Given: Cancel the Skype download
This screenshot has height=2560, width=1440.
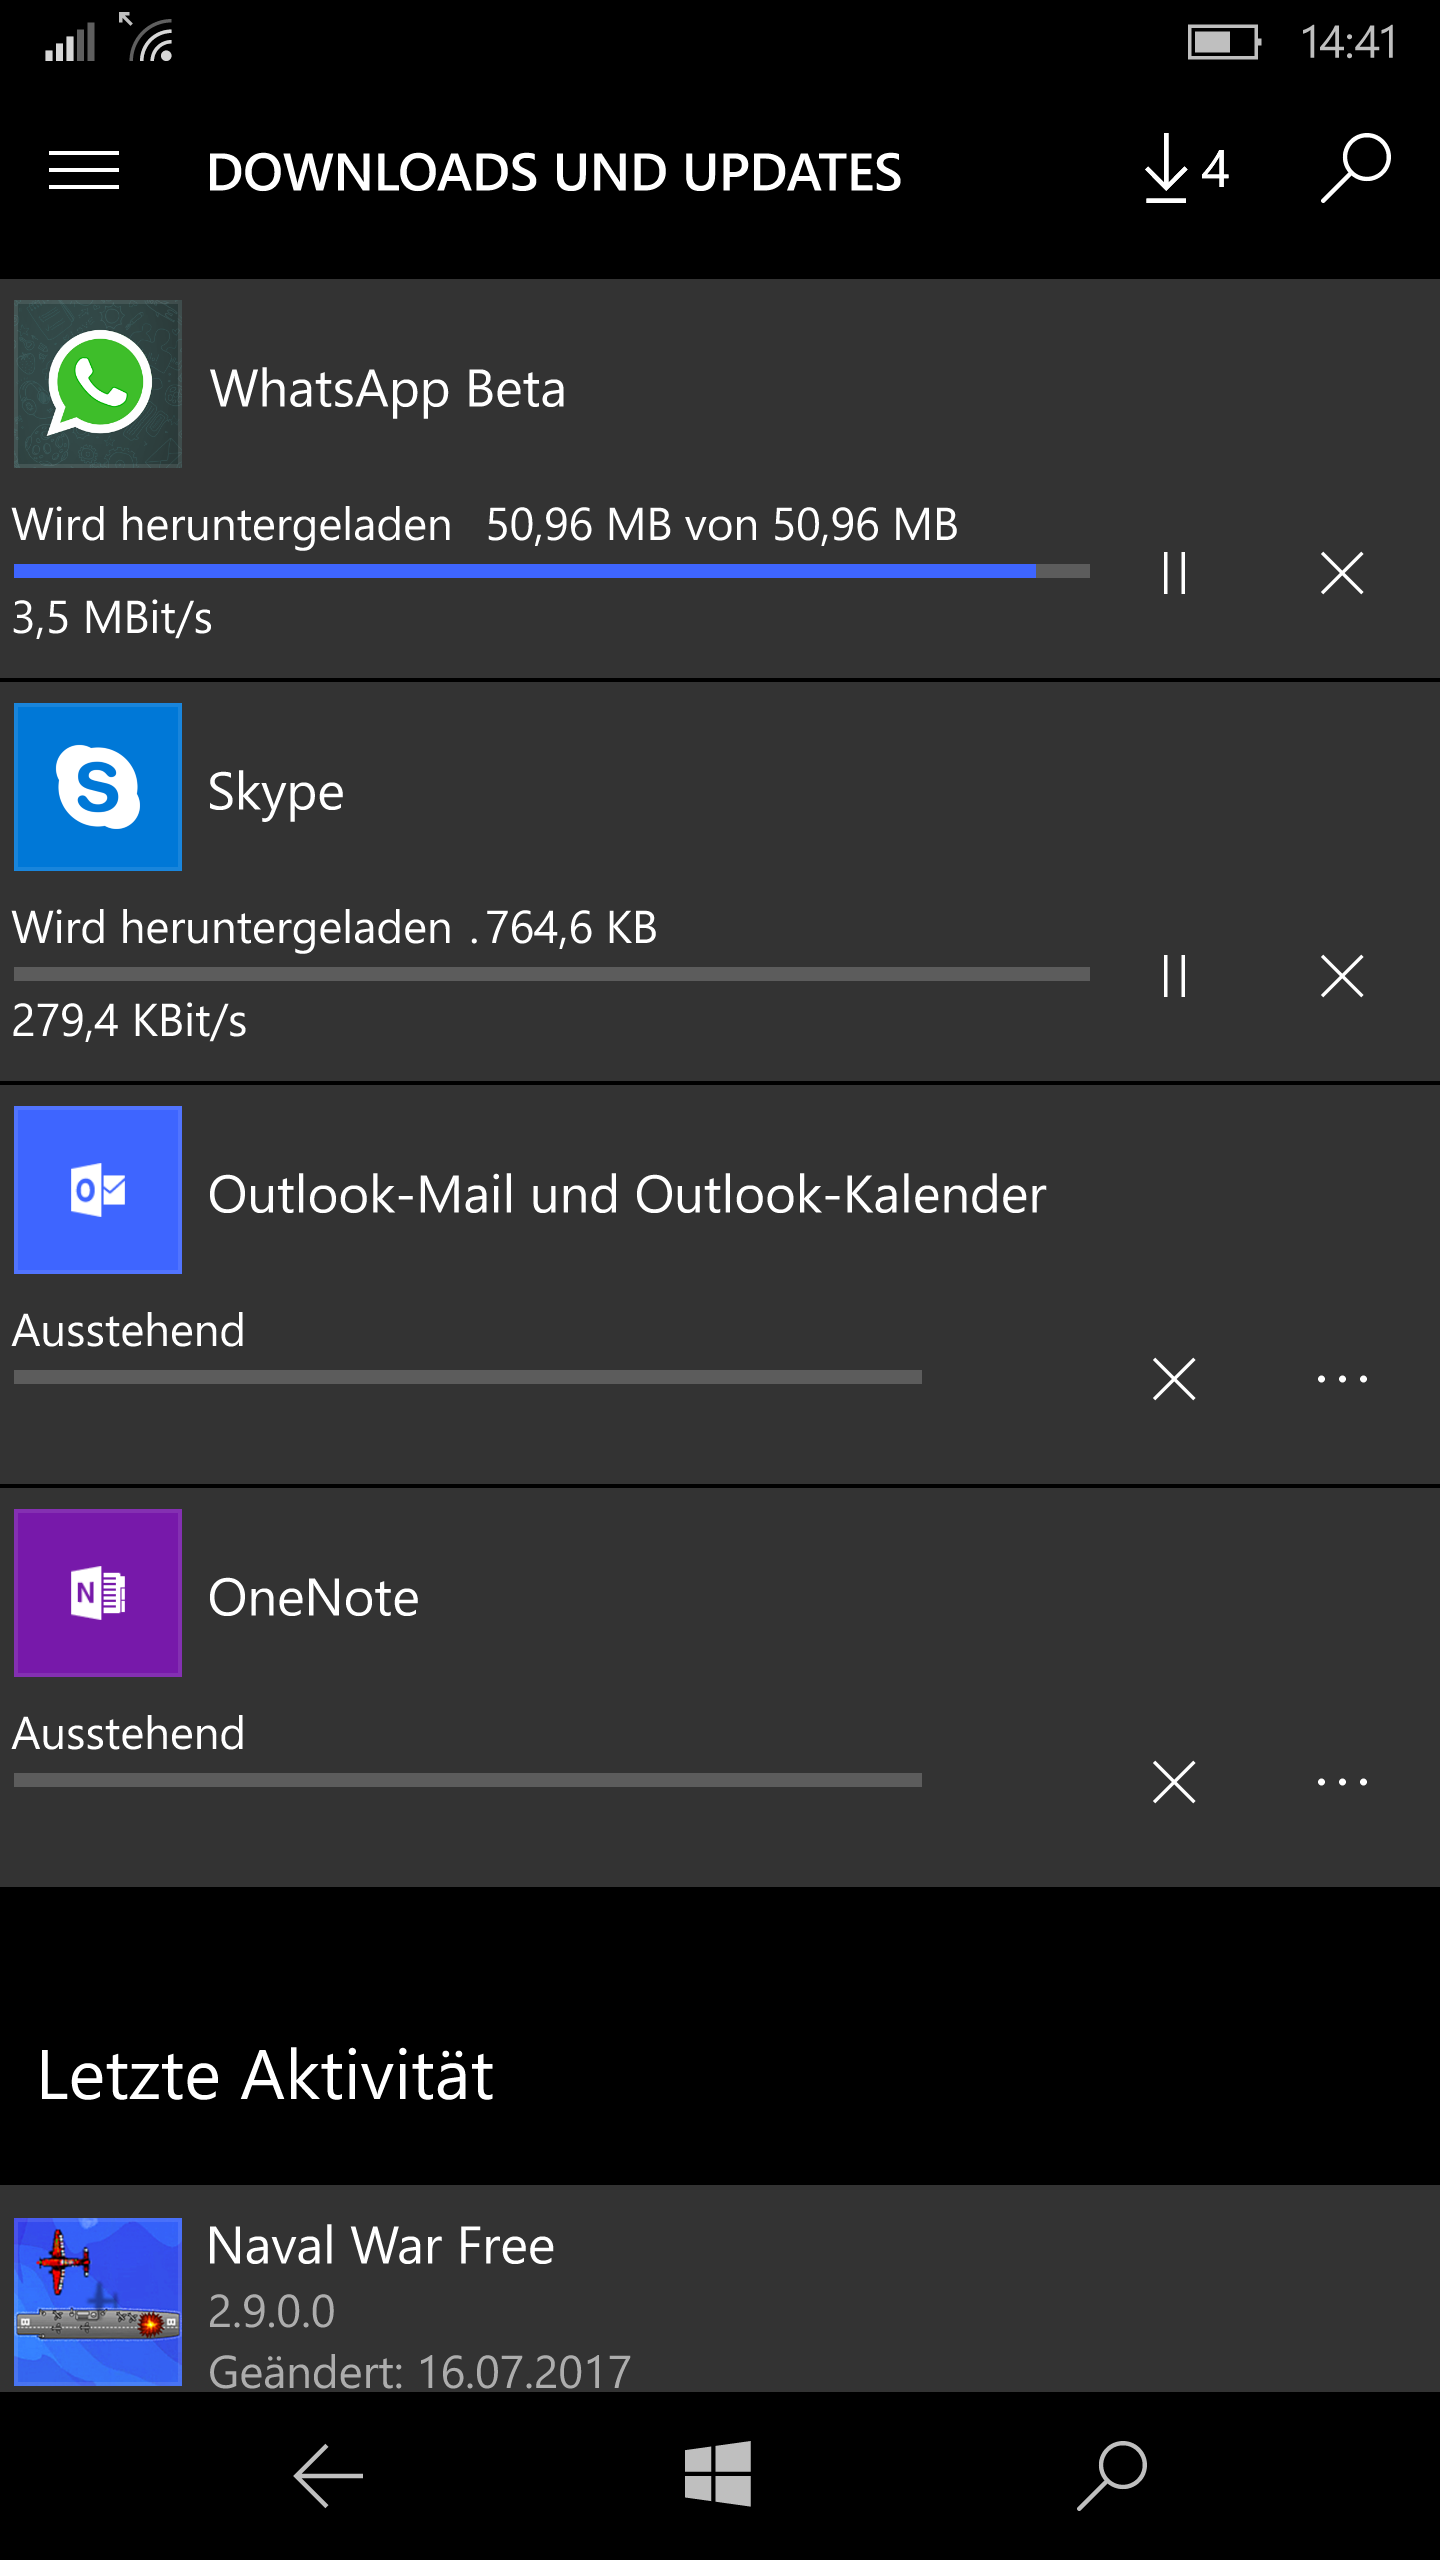Looking at the screenshot, I should pyautogui.click(x=1342, y=976).
